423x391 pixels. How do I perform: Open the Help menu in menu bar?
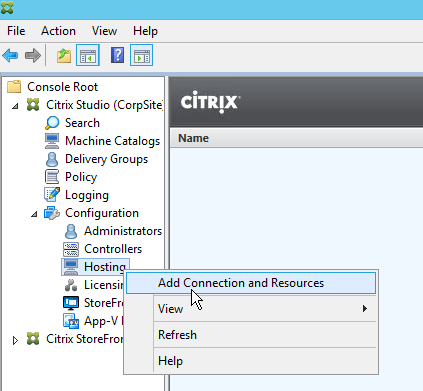coord(145,31)
